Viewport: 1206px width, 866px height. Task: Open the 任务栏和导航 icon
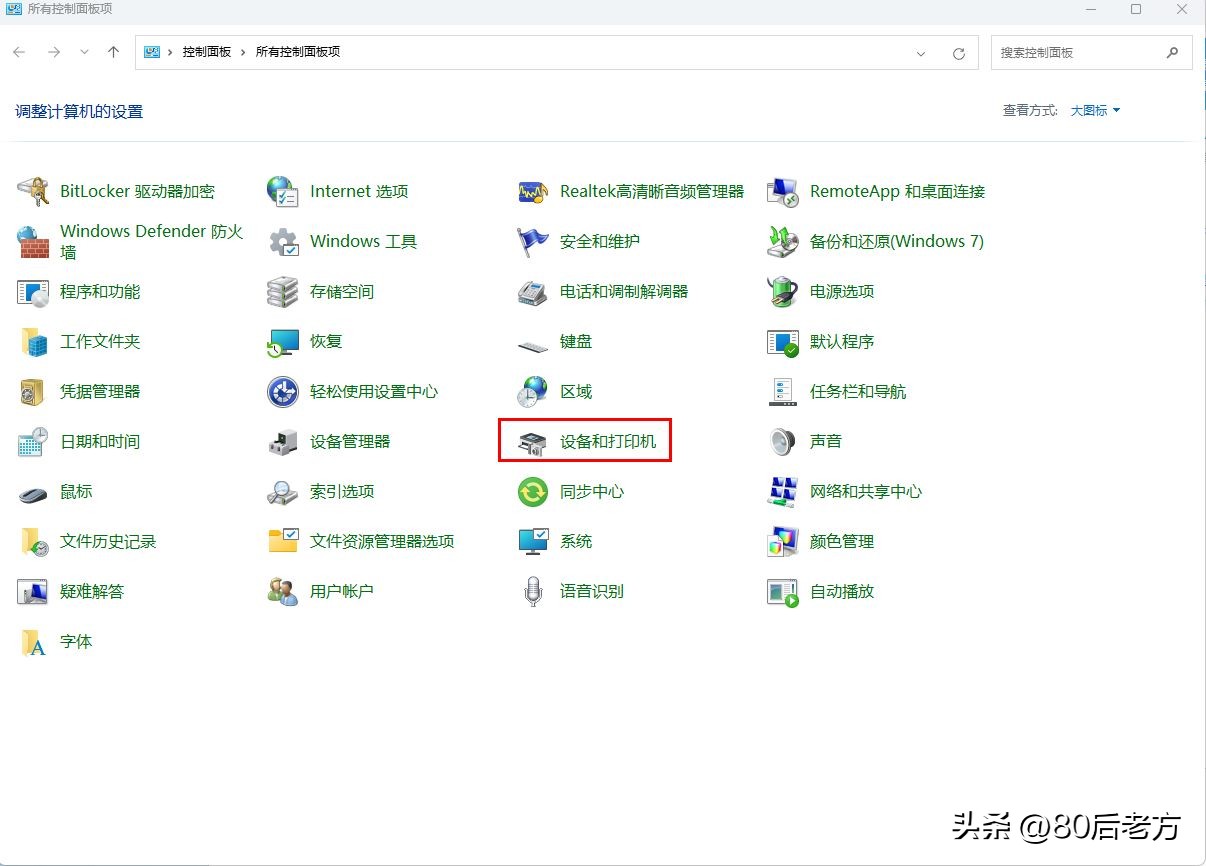(782, 391)
